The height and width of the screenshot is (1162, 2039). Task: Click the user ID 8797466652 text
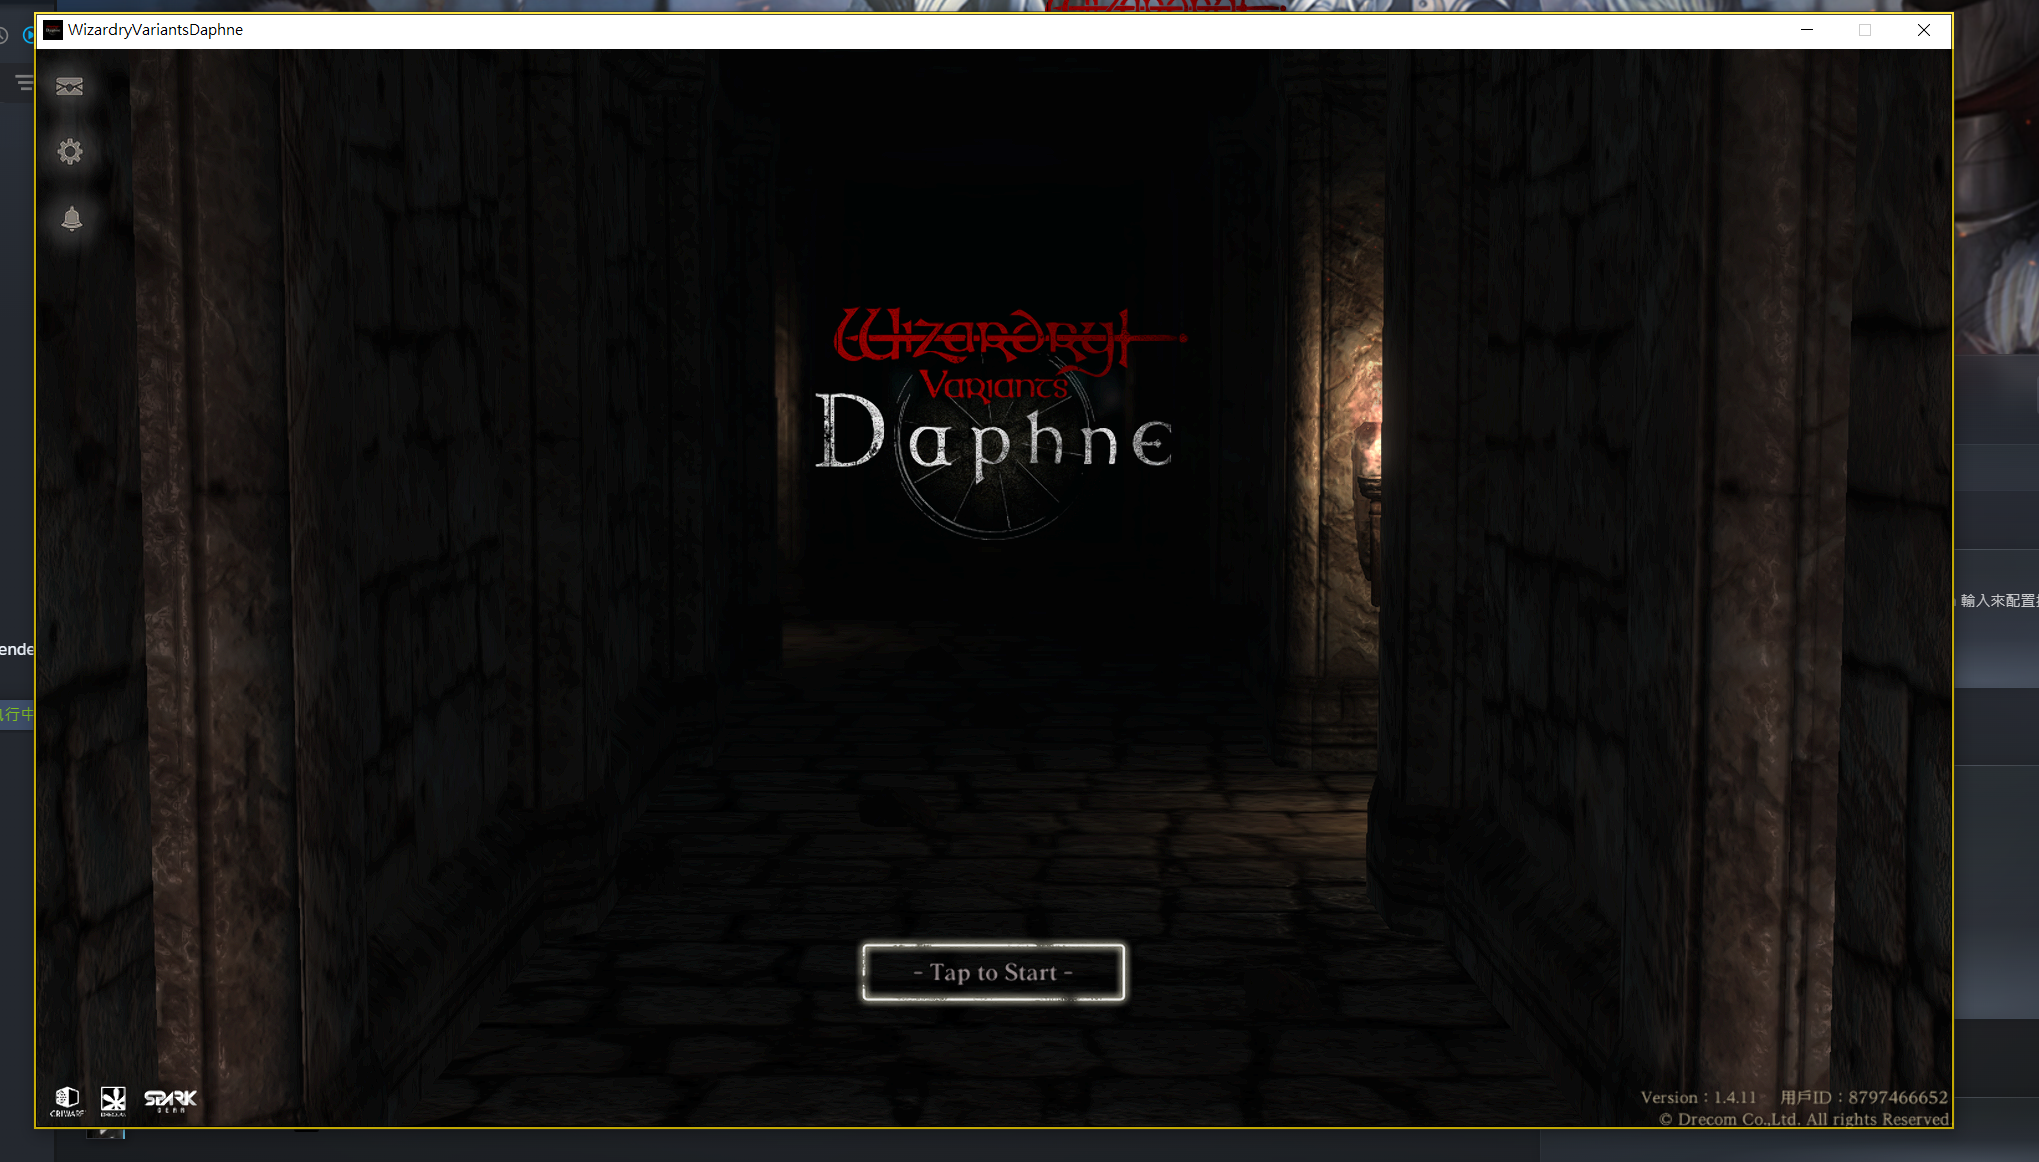pyautogui.click(x=1864, y=1097)
